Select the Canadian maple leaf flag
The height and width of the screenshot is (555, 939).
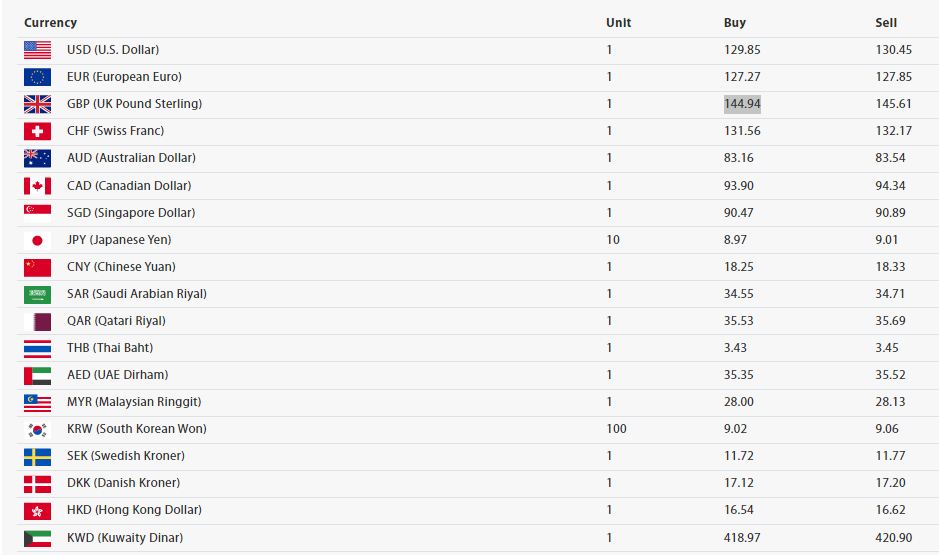[x=37, y=186]
